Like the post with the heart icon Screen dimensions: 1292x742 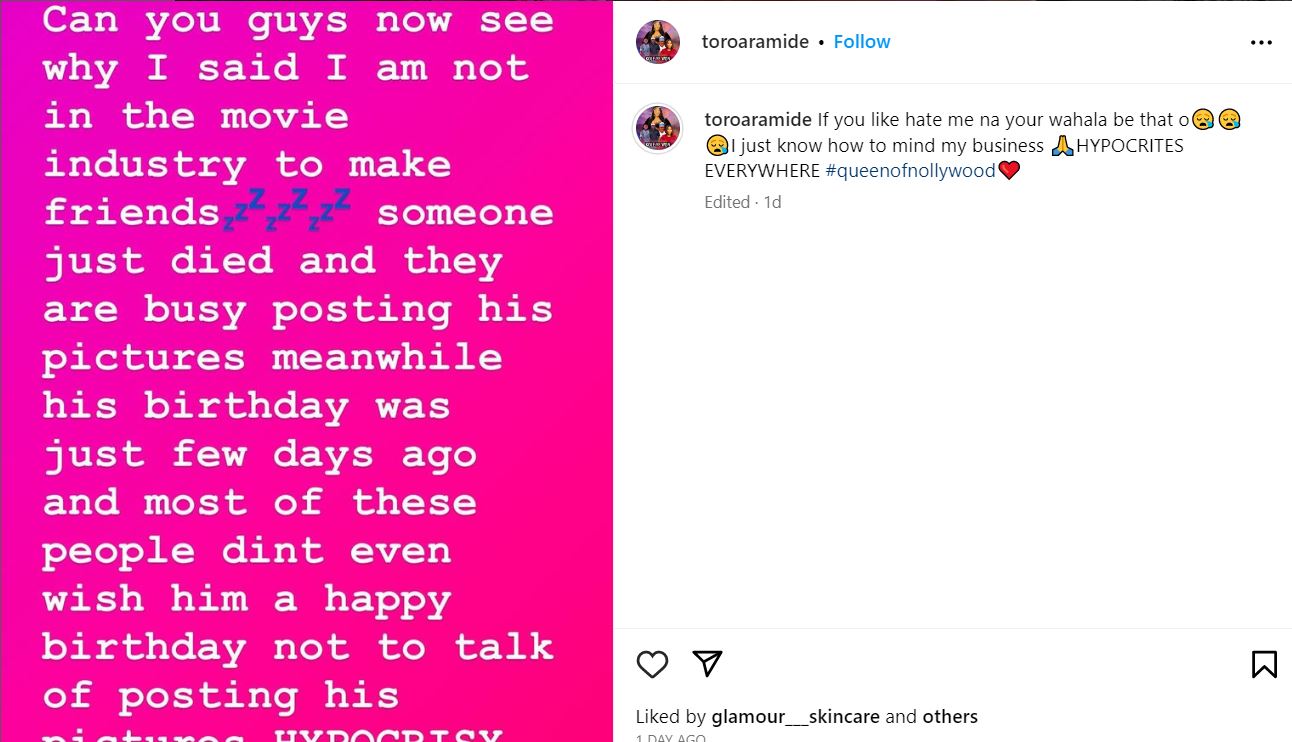(652, 664)
